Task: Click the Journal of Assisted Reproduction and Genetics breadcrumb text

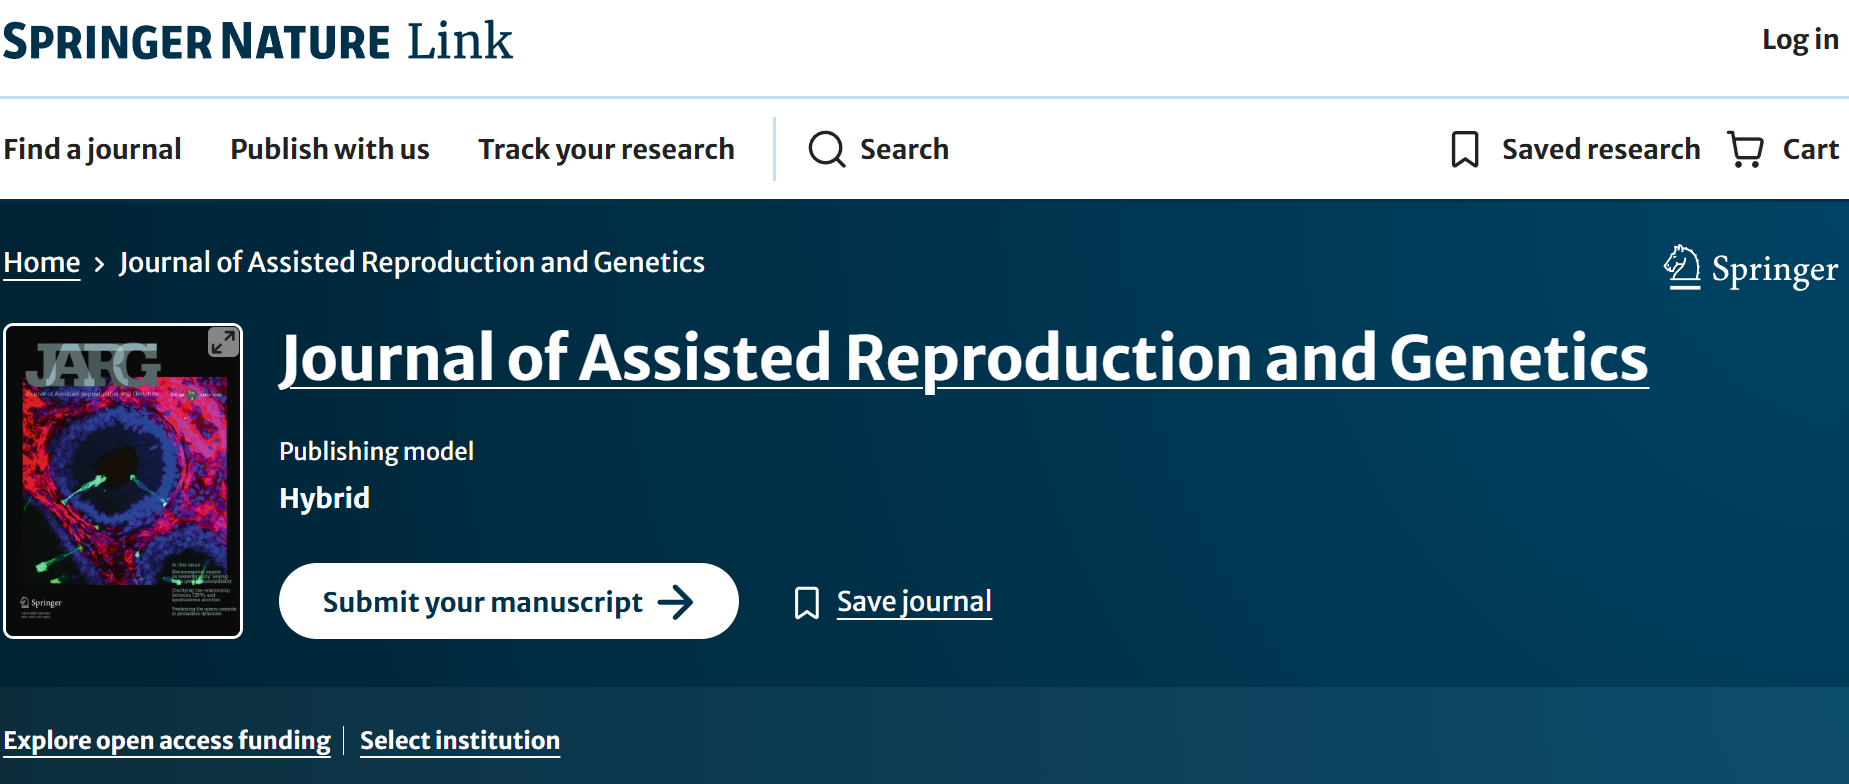Action: pos(412,262)
